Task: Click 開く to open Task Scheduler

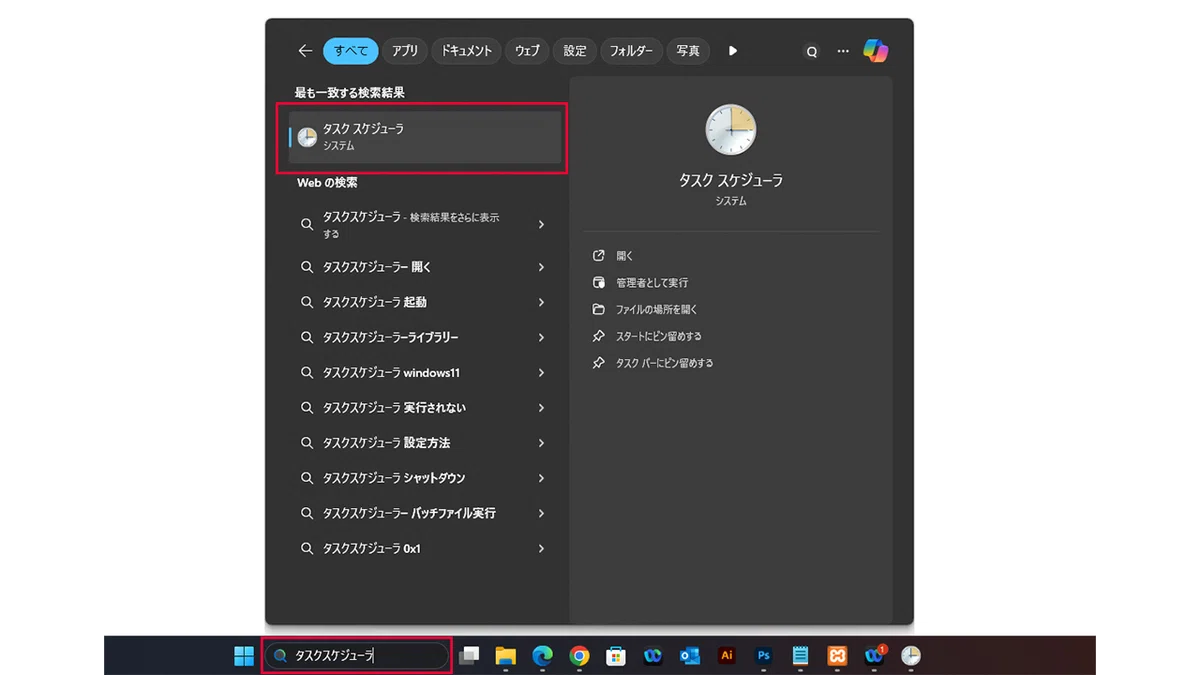Action: (625, 256)
